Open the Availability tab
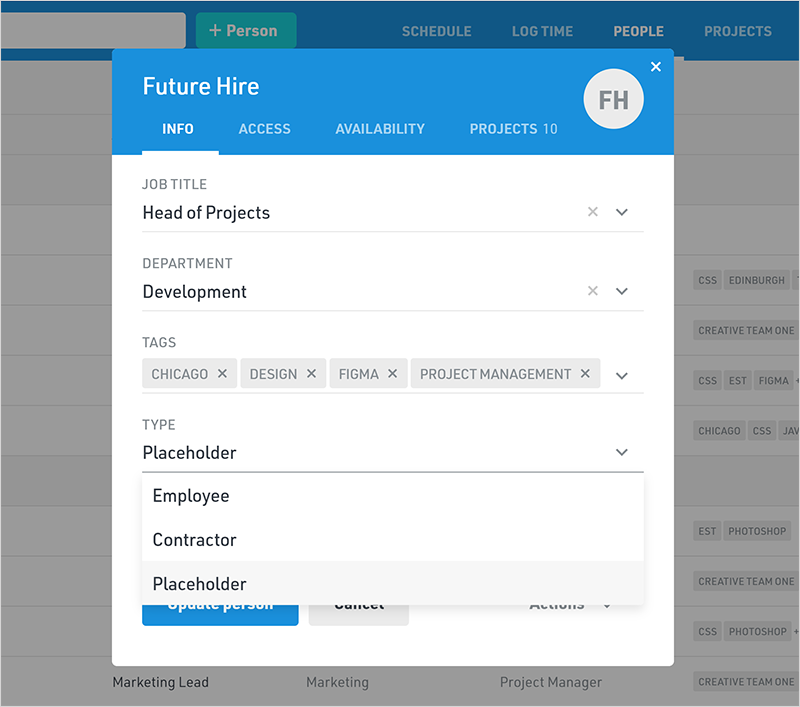 [x=380, y=129]
